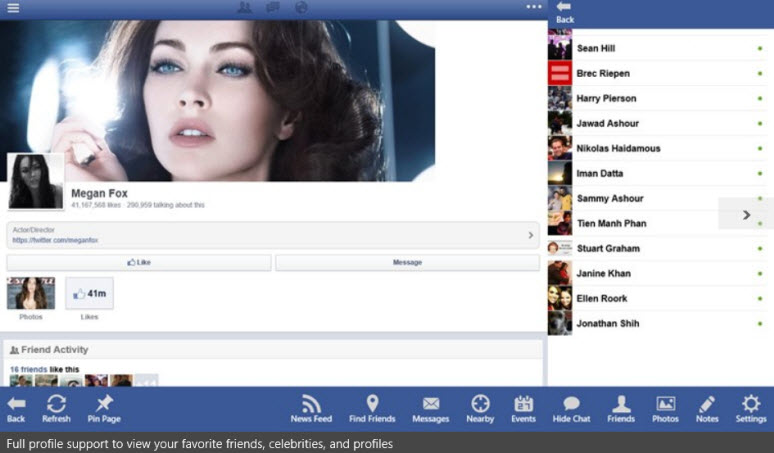Viewport: 774px width, 453px height.
Task: Open the twitter.com/meganfox link
Action: 55,240
